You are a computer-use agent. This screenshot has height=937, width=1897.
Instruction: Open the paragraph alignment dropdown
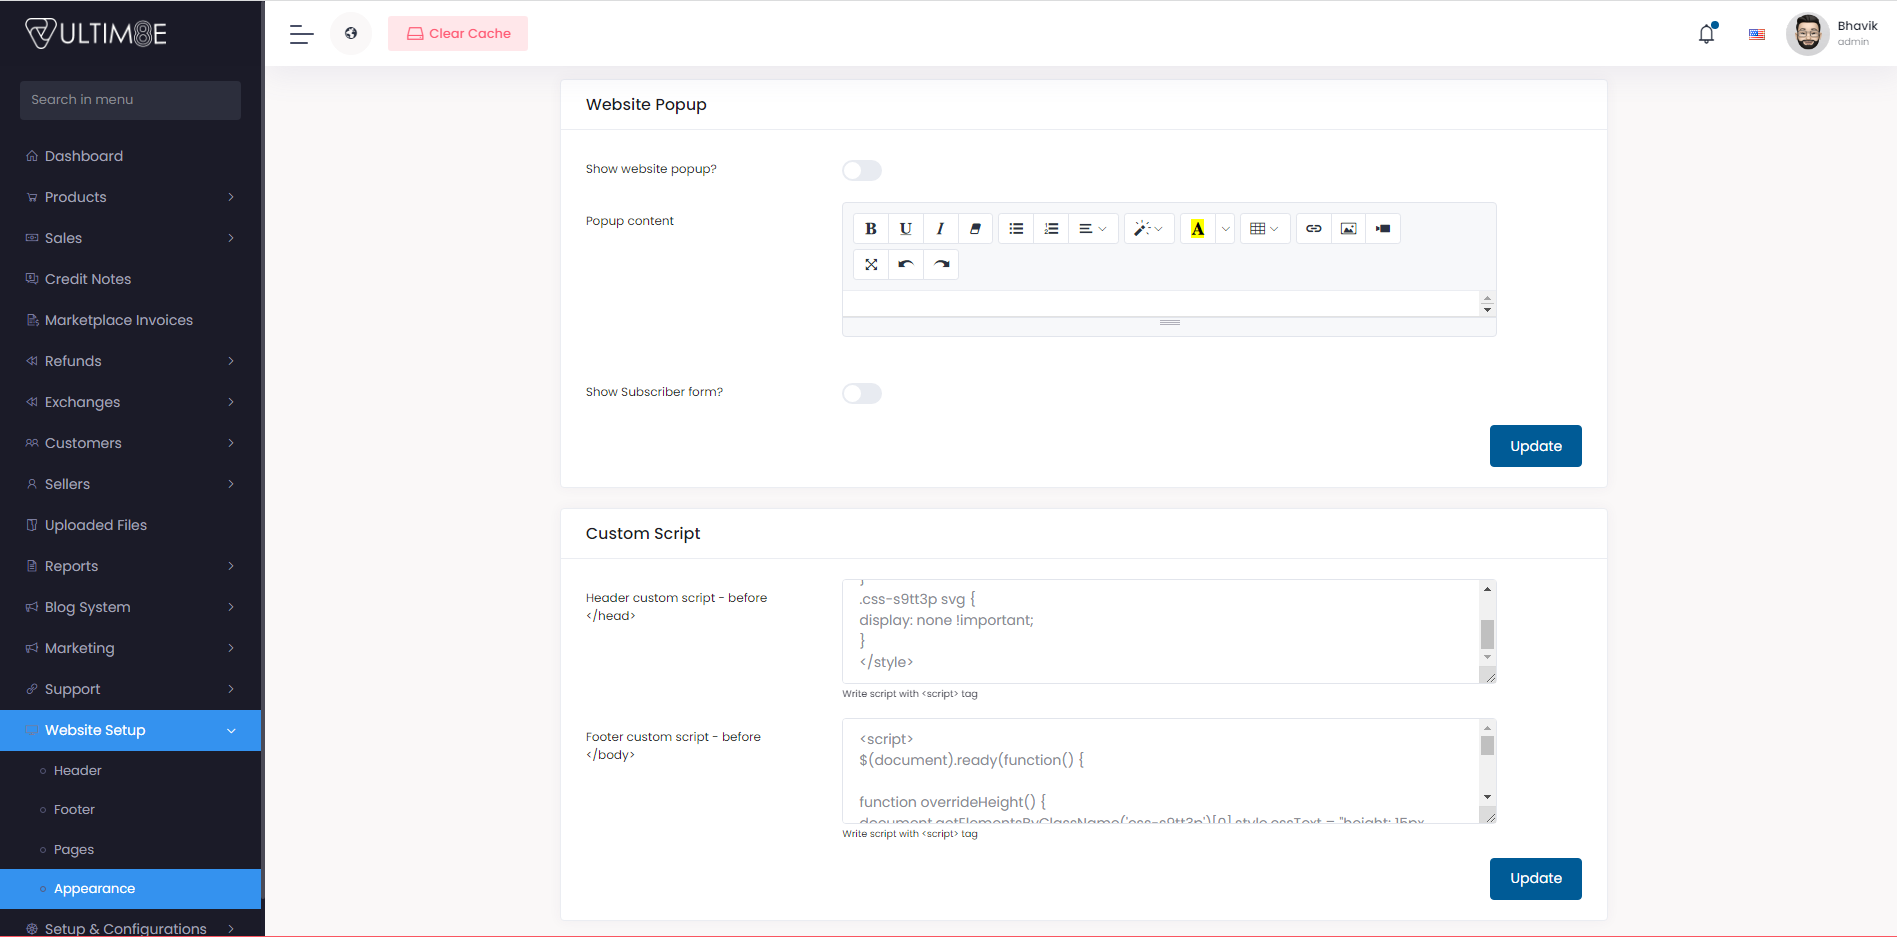(1093, 228)
